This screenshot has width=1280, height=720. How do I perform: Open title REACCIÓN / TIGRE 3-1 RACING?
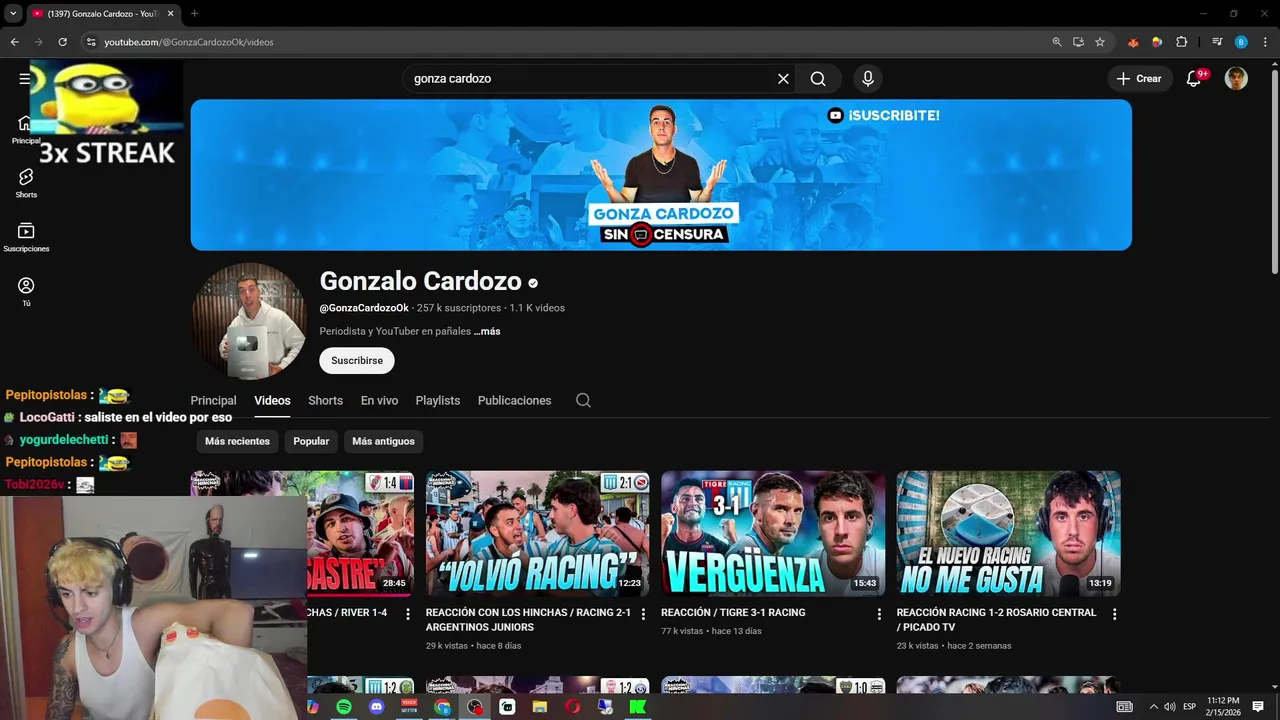coord(733,612)
